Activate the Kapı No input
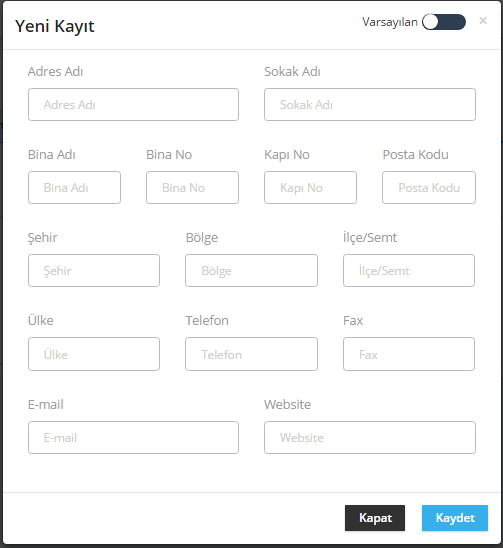Viewport: 503px width, 548px height. tap(310, 187)
